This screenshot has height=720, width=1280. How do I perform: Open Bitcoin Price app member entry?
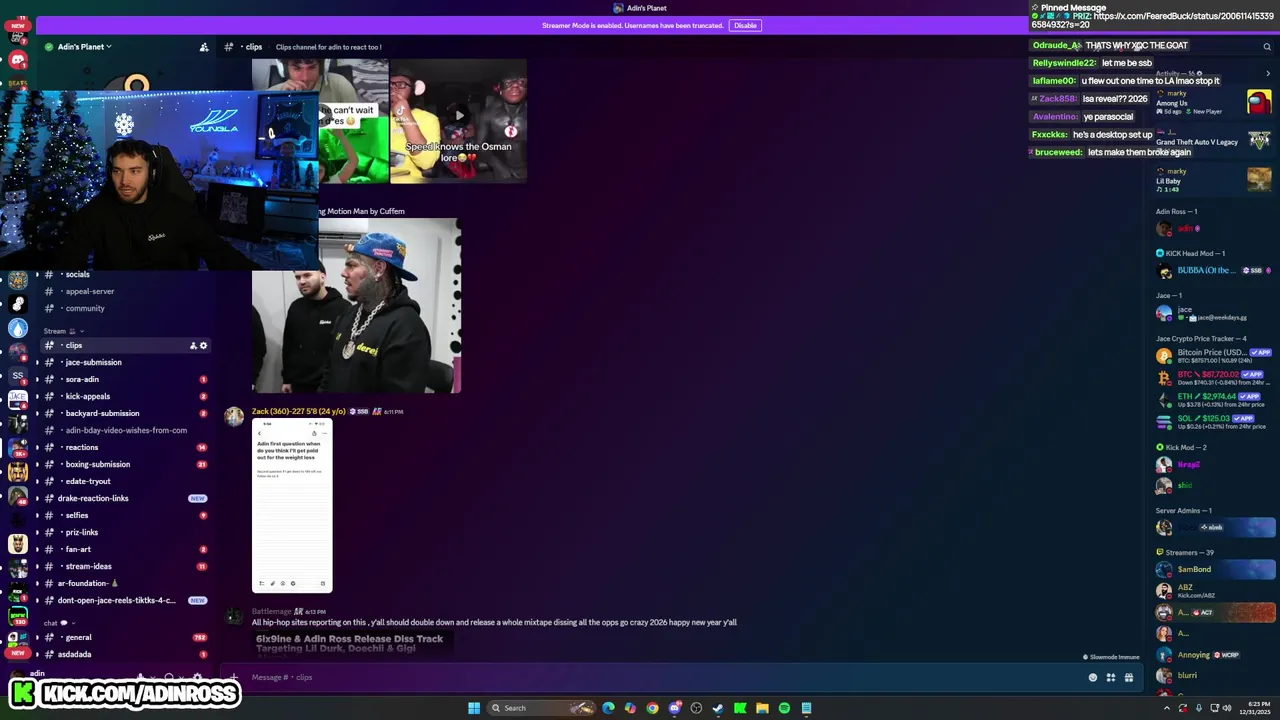[1213, 356]
